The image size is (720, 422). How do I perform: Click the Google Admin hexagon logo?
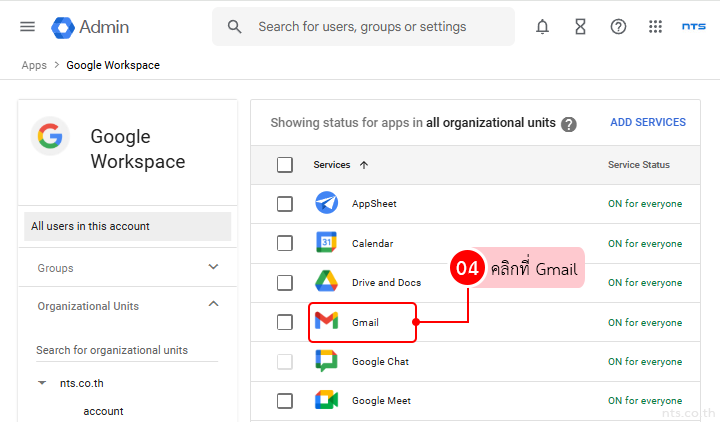pos(63,28)
